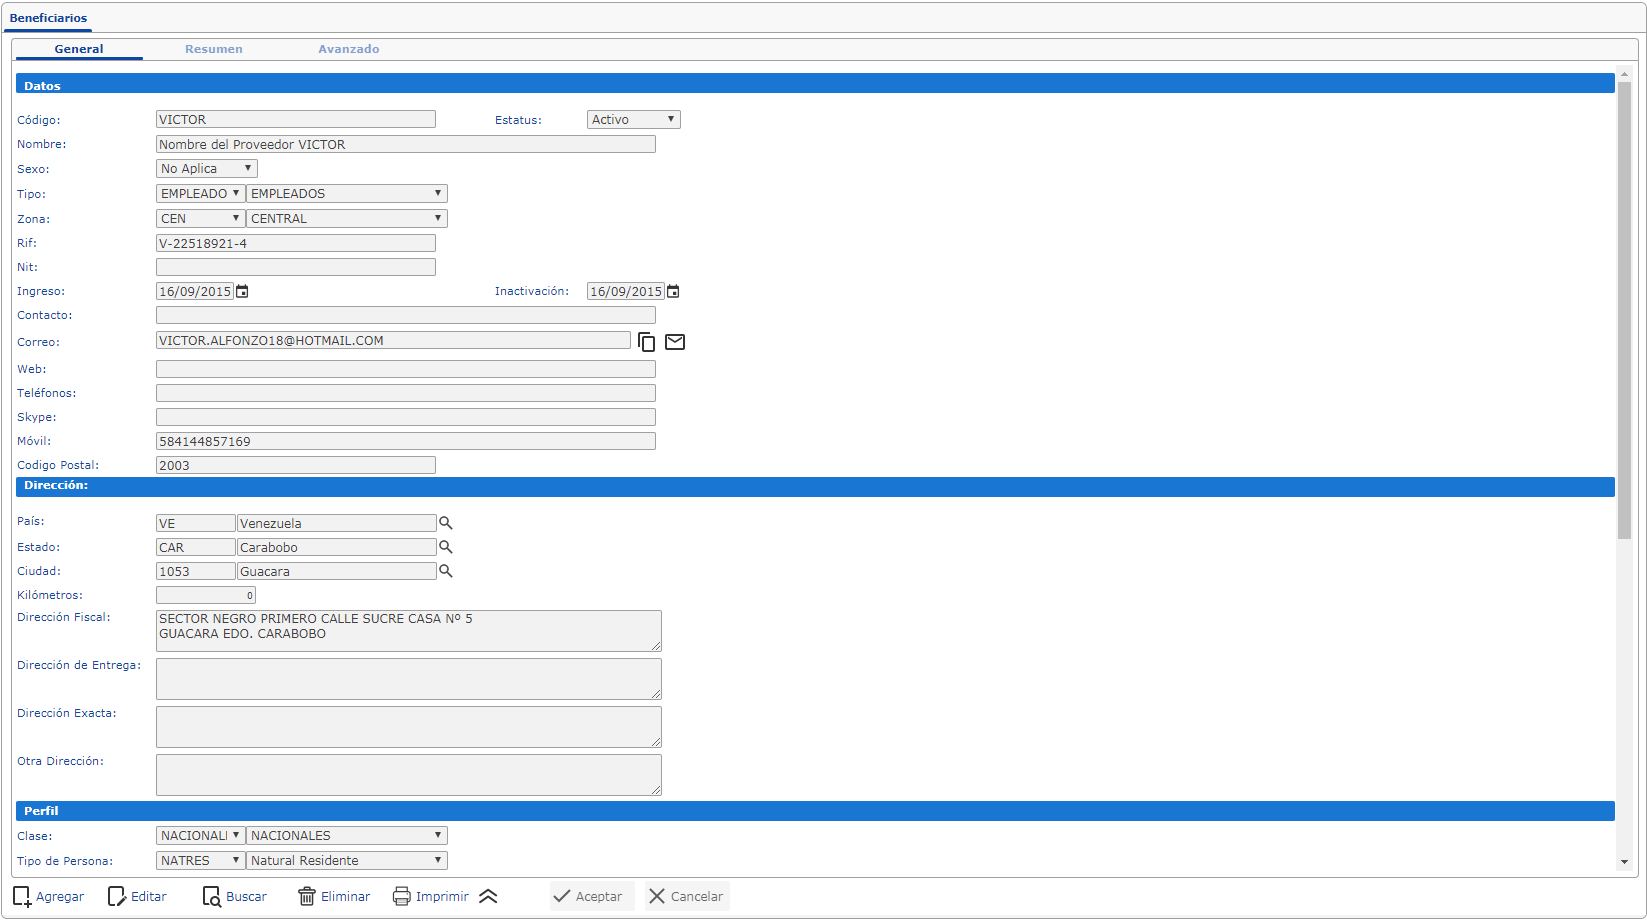Click the Código field containing VICTOR
The width and height of the screenshot is (1647, 920).
tap(296, 119)
